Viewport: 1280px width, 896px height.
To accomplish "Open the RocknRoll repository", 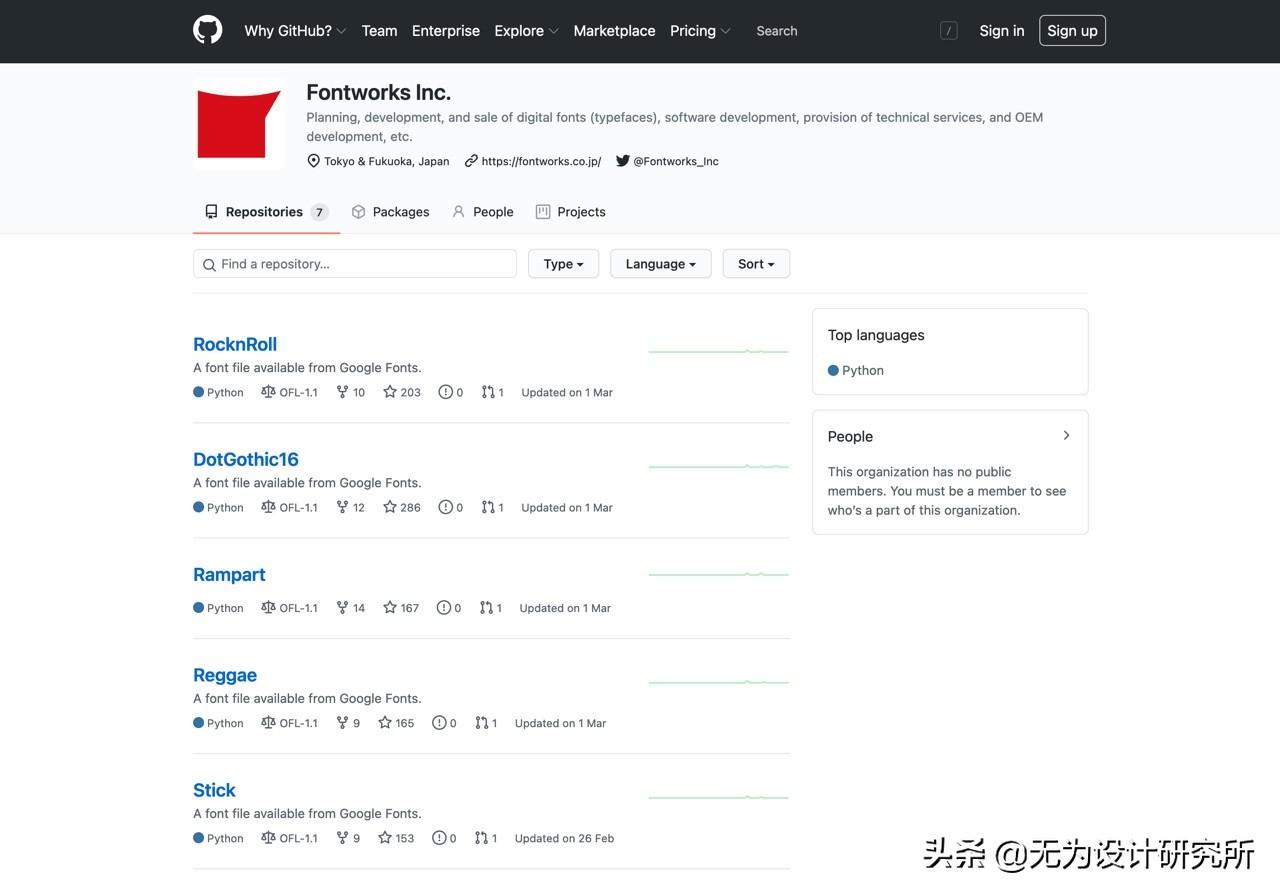I will 235,344.
